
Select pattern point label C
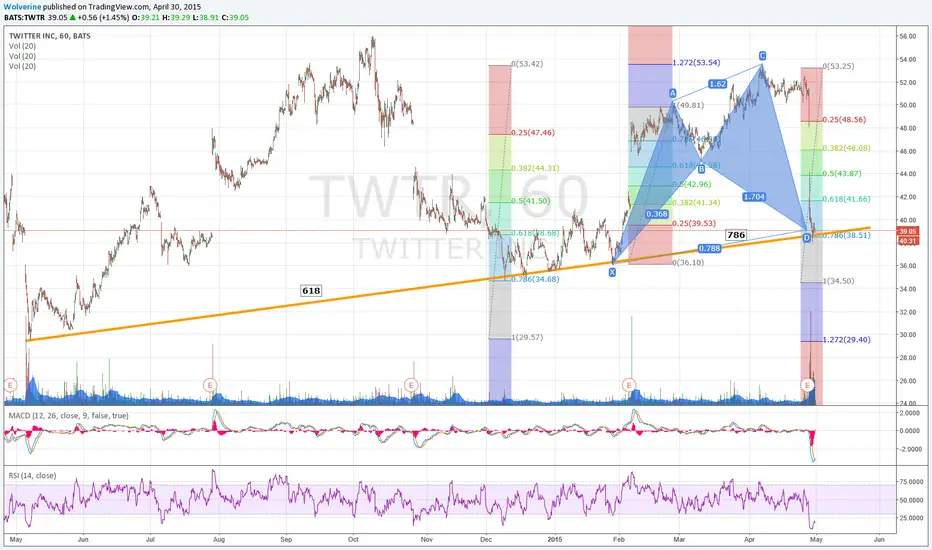tap(762, 55)
